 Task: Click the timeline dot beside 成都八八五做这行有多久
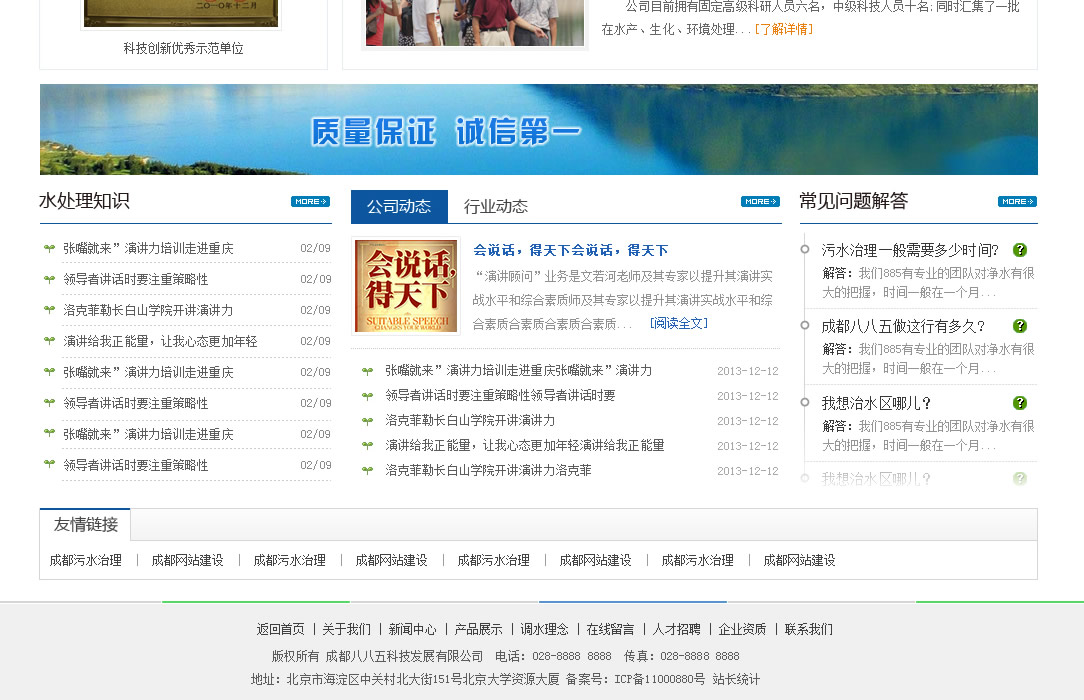coord(804,326)
